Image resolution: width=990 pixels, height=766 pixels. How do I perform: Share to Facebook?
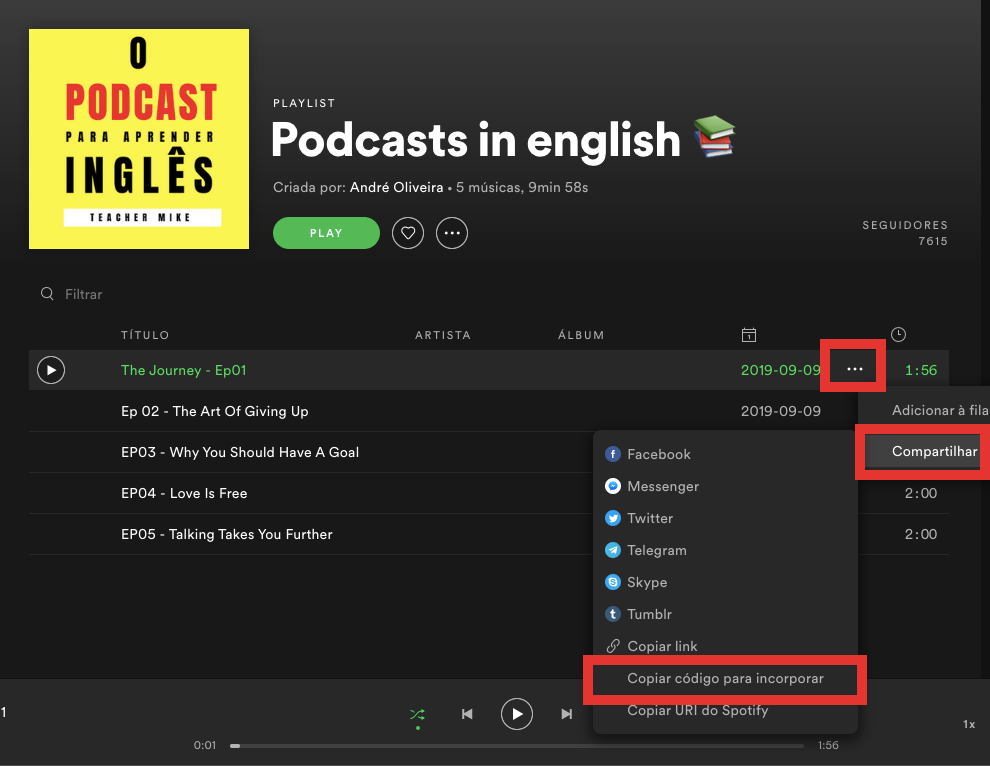(x=725, y=454)
